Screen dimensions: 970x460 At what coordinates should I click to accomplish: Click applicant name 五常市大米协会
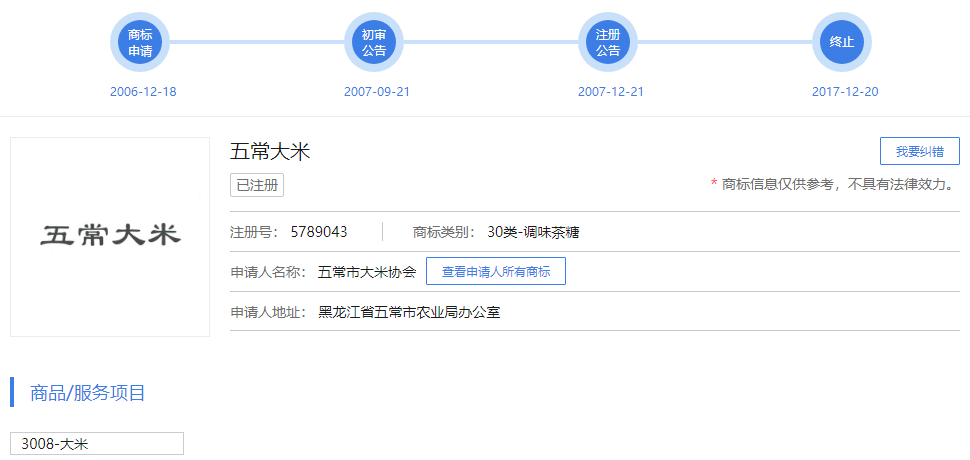tap(367, 272)
